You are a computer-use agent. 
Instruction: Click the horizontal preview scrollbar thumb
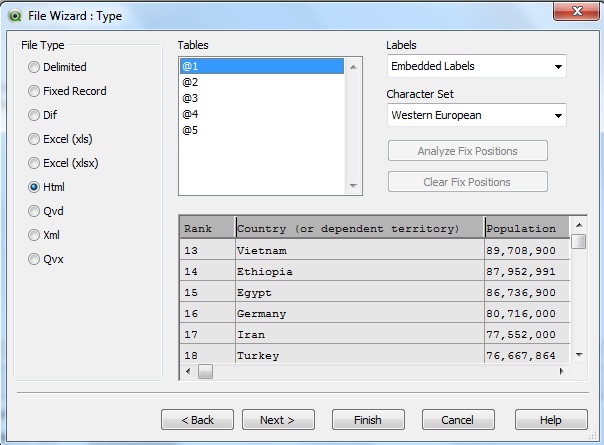[206, 372]
